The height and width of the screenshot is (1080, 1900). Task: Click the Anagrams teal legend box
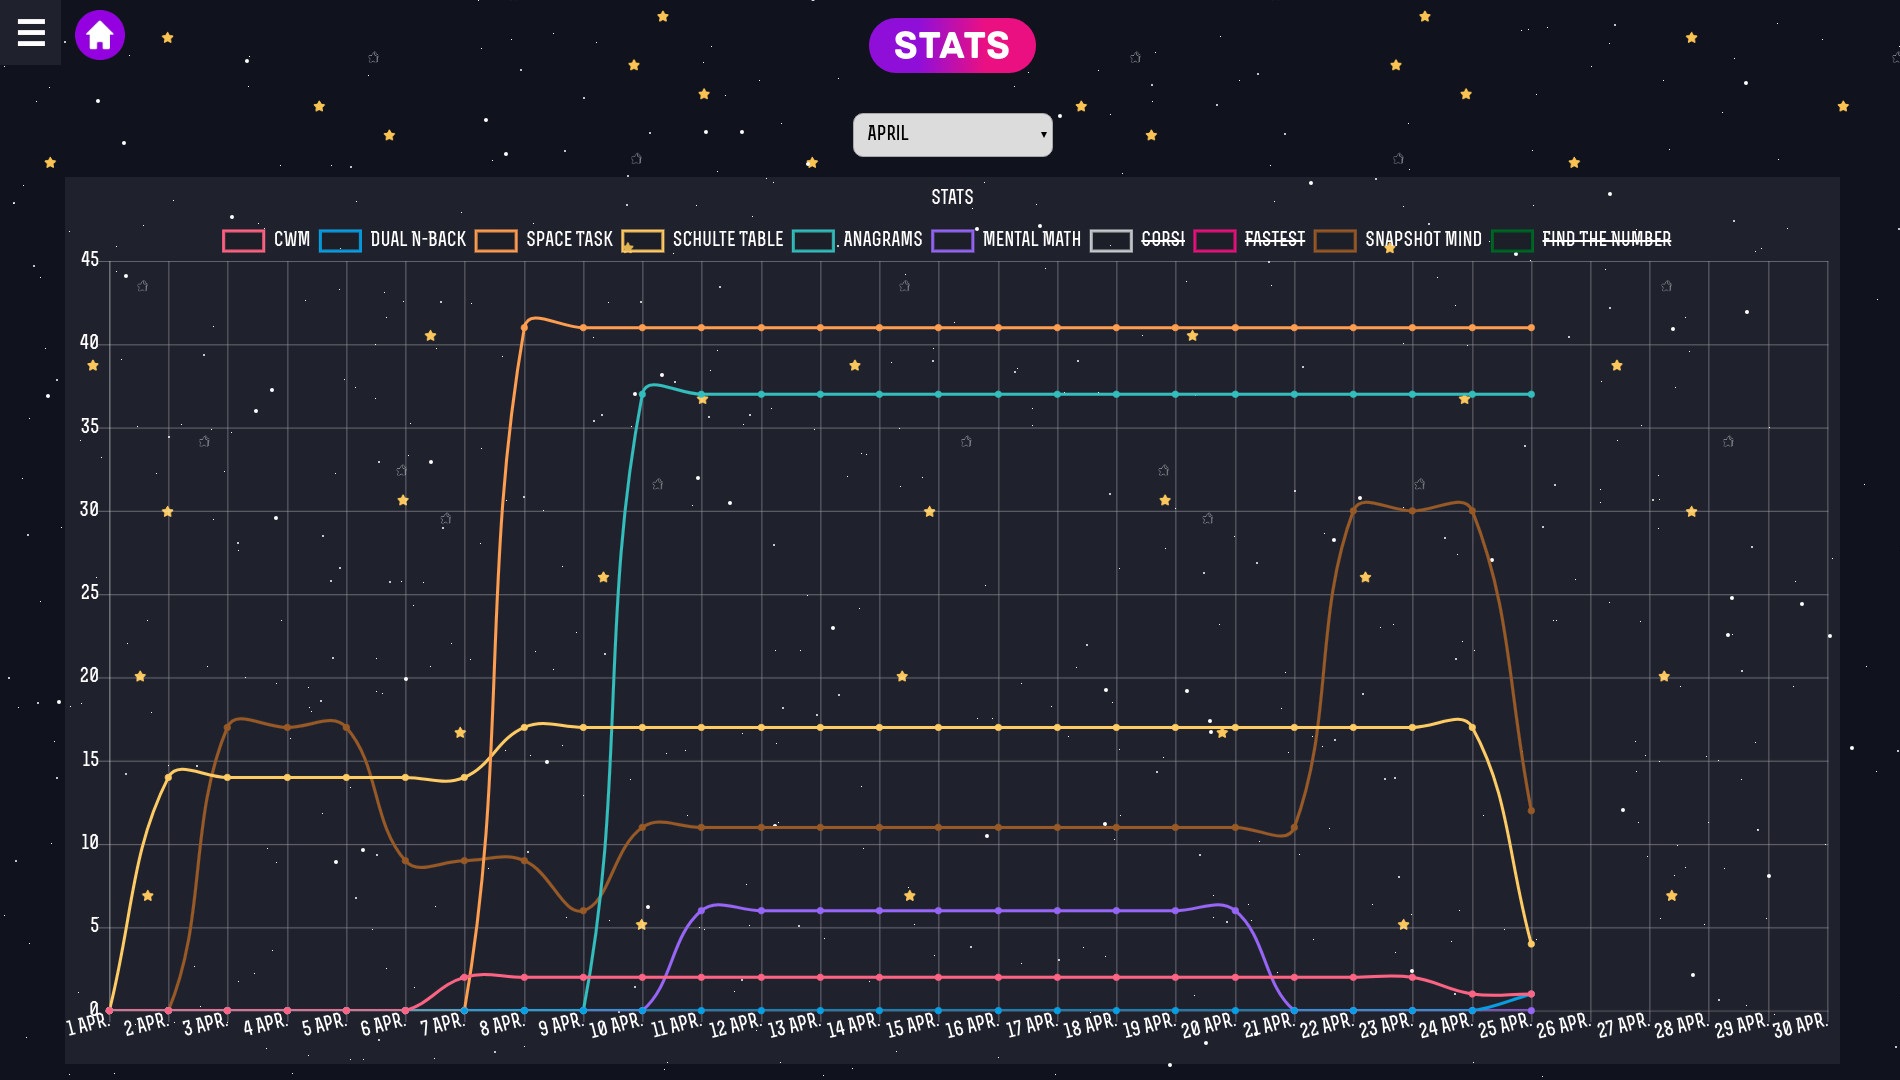pyautogui.click(x=813, y=241)
